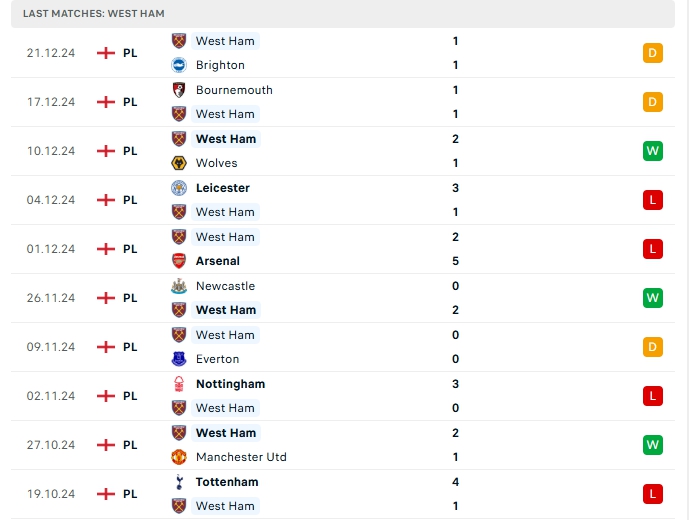Click the Wolves club crest icon

[x=180, y=163]
